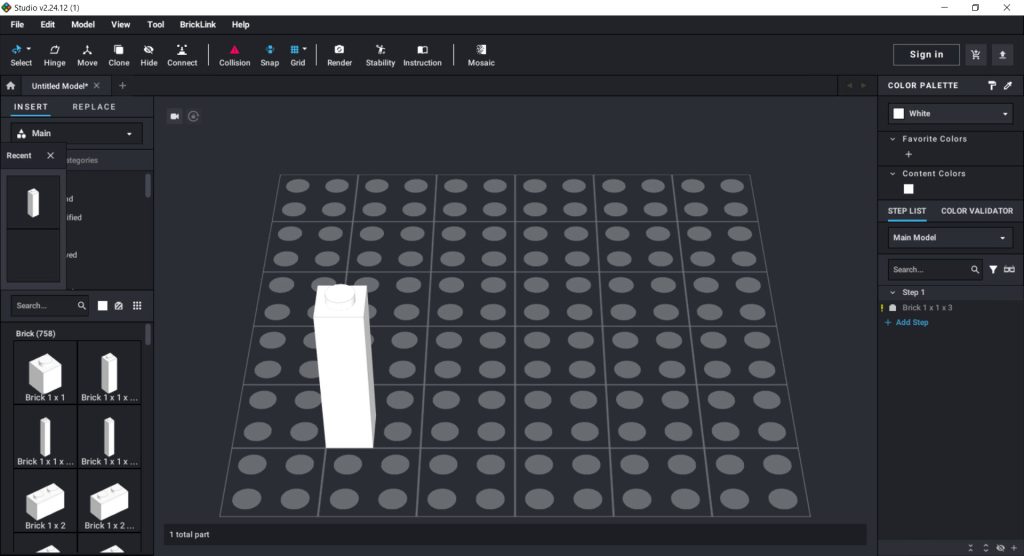This screenshot has height=556, width=1024.
Task: Click the eyedropper icon in Color Palette
Action: pos(1008,86)
